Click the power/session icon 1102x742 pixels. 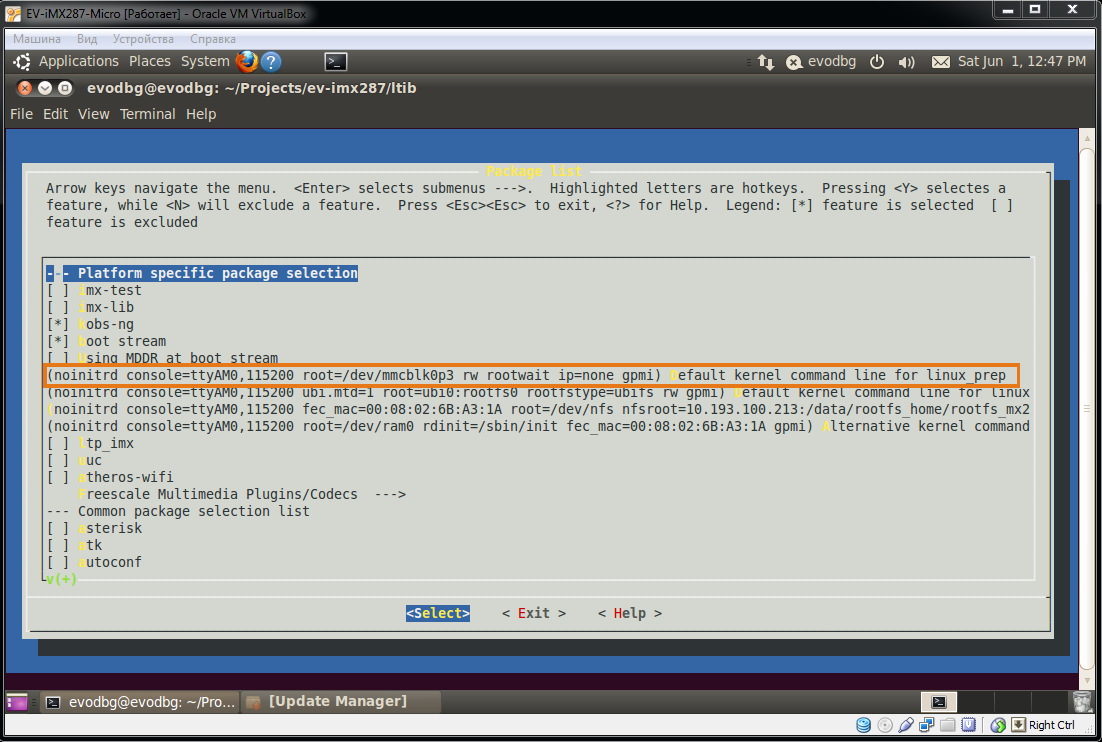(x=877, y=62)
